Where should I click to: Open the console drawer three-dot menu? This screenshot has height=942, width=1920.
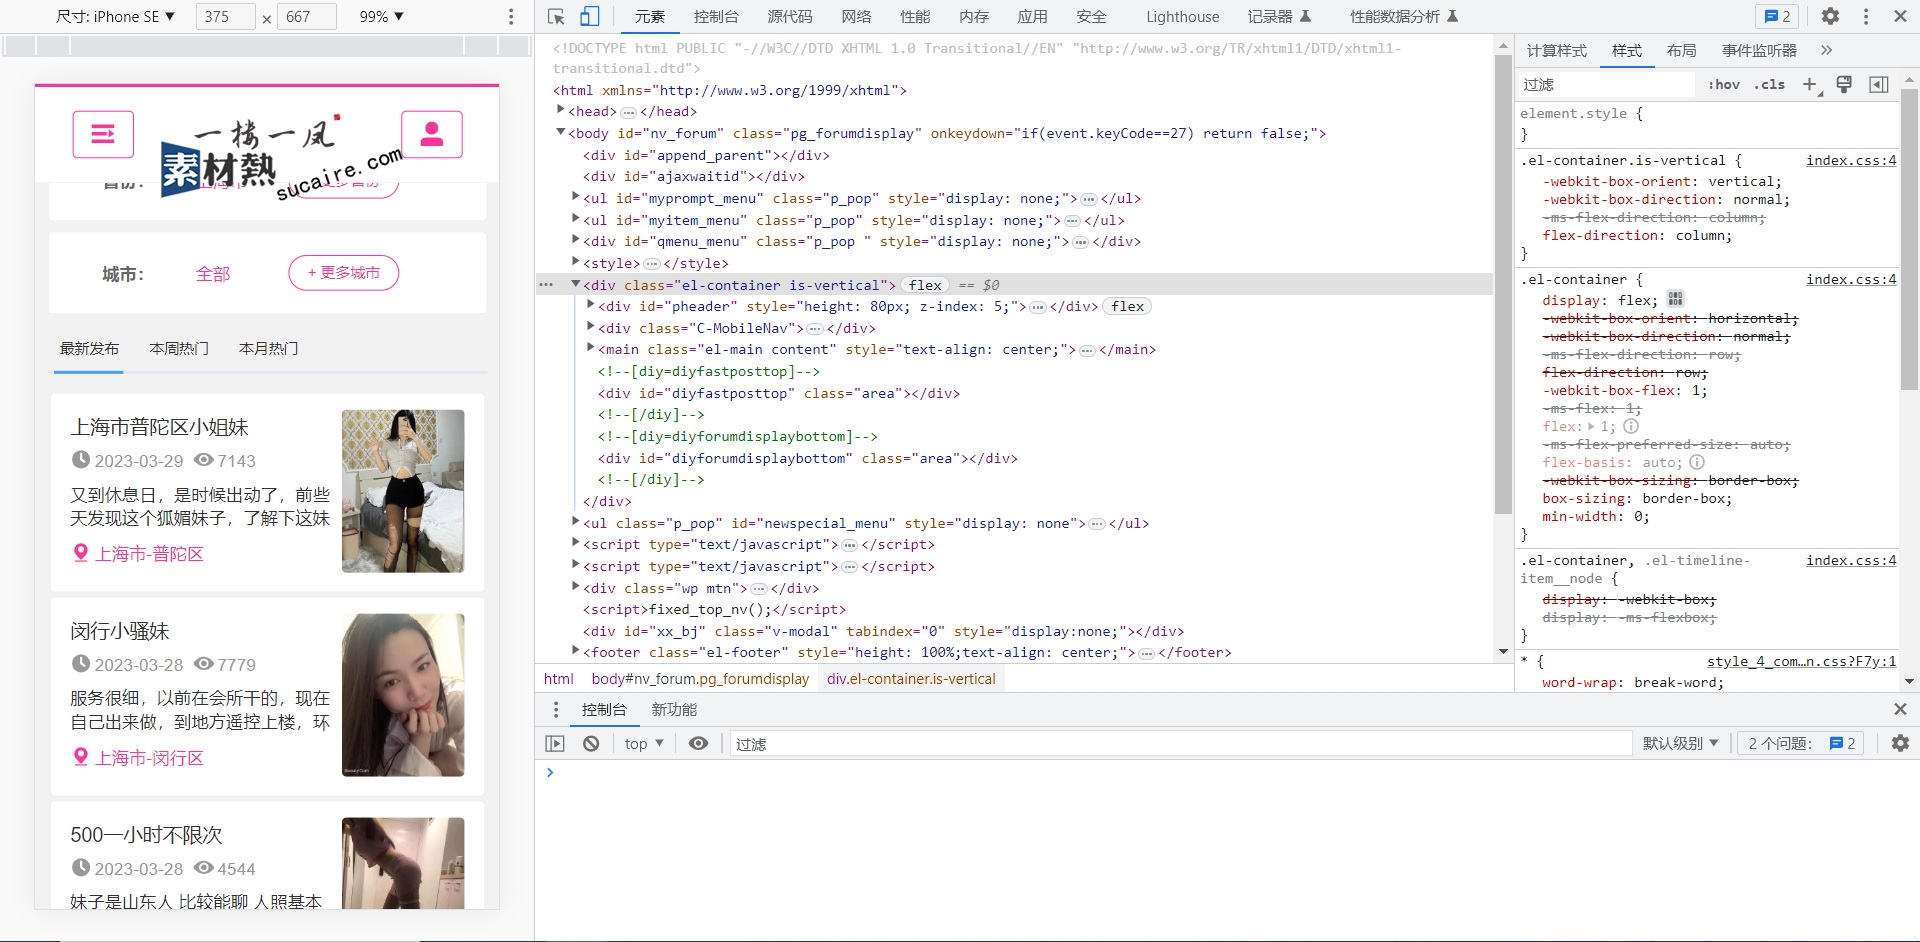point(556,709)
